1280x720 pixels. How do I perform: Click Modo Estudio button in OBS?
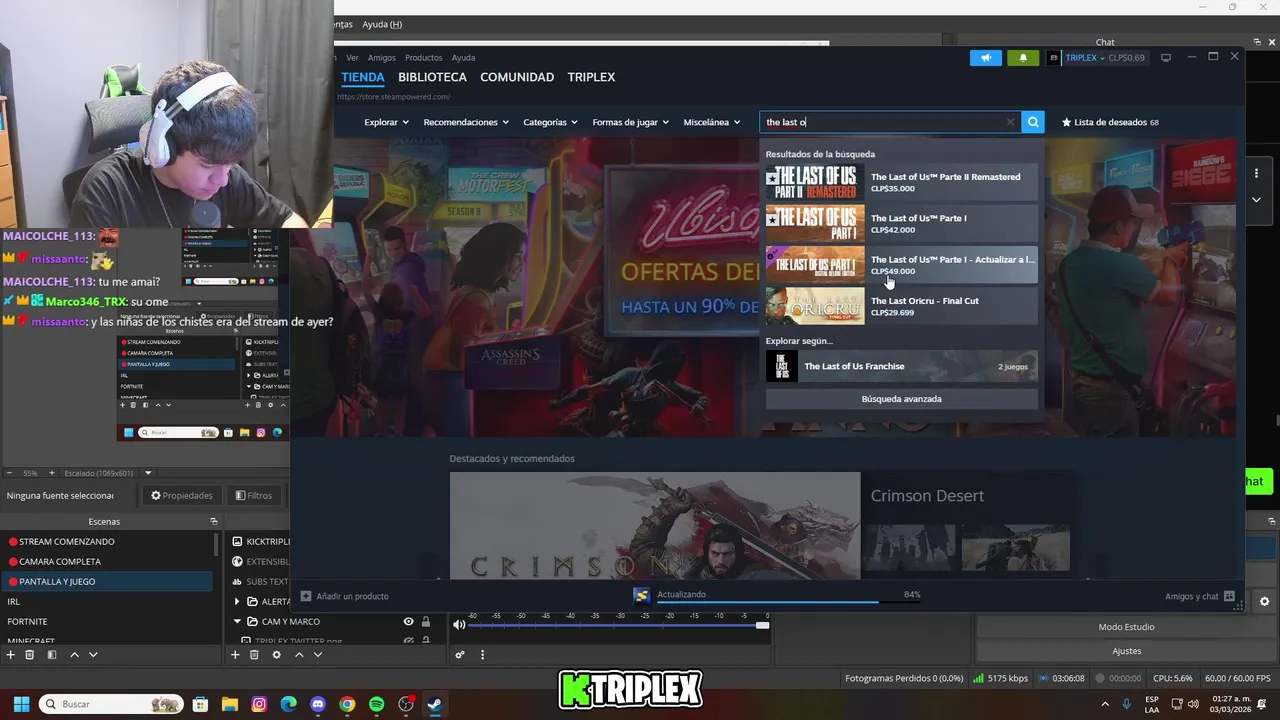pos(1126,627)
